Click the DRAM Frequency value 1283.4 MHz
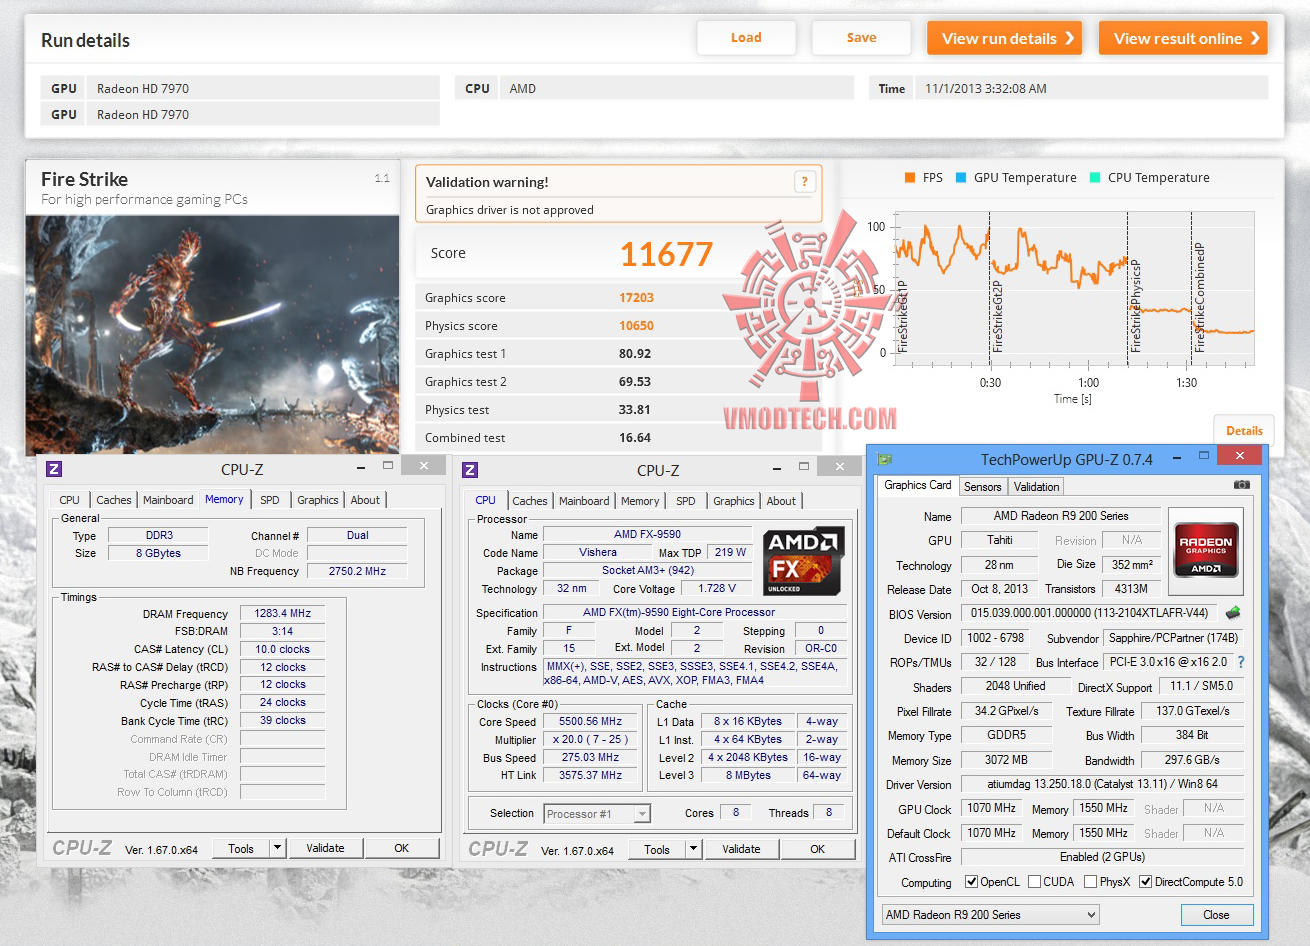The height and width of the screenshot is (946, 1310). [282, 613]
